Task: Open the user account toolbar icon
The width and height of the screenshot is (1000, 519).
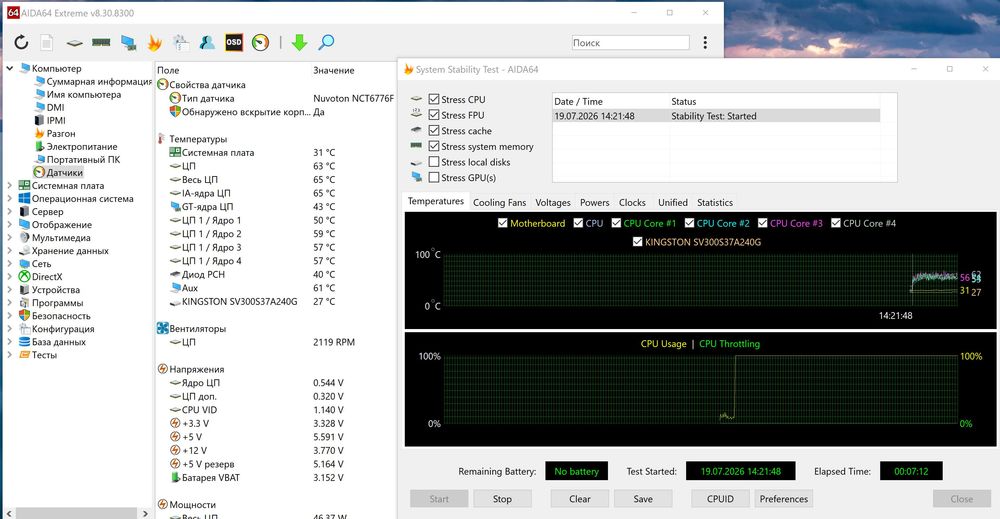Action: point(207,43)
